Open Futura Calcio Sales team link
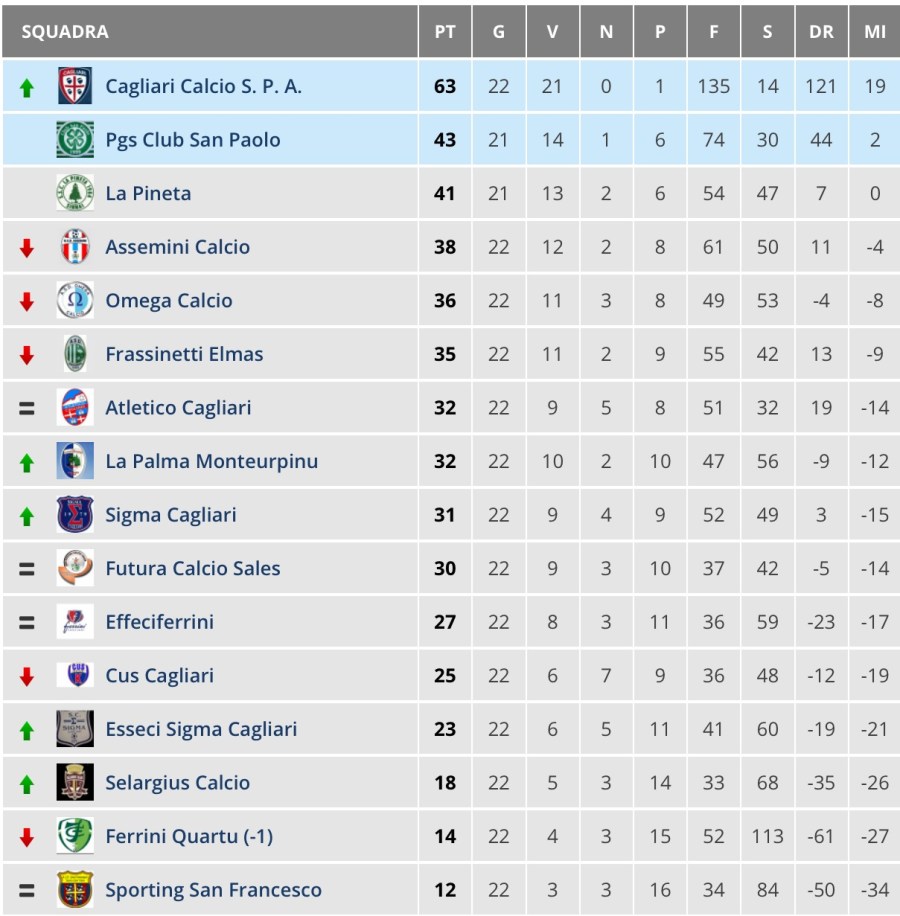Image resolution: width=900 pixels, height=916 pixels. click(x=193, y=568)
